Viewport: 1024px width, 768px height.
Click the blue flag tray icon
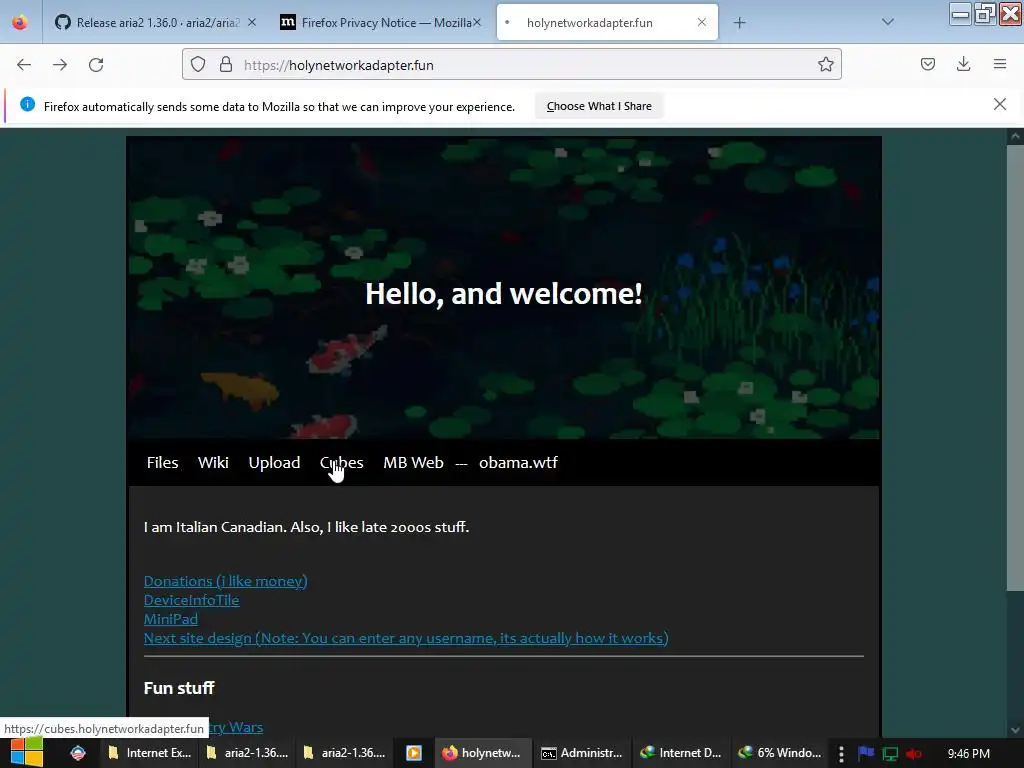click(x=866, y=753)
